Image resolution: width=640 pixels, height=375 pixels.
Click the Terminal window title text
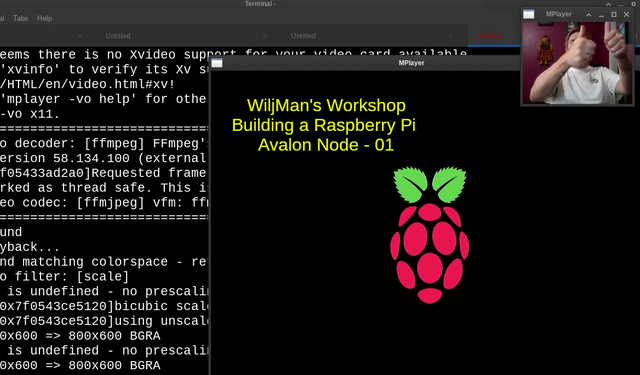click(x=260, y=4)
